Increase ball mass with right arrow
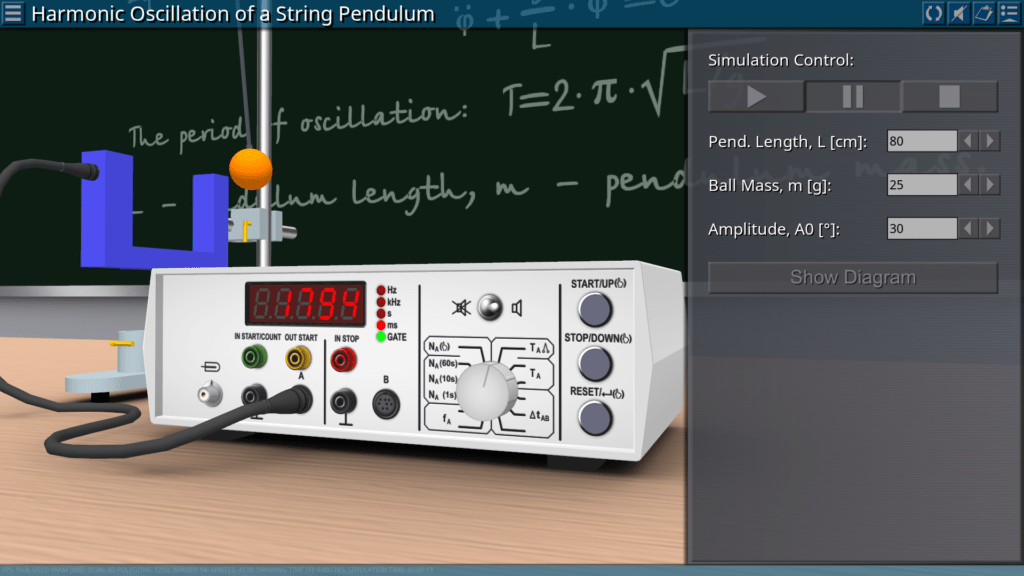Image resolution: width=1024 pixels, height=576 pixels. pos(990,185)
